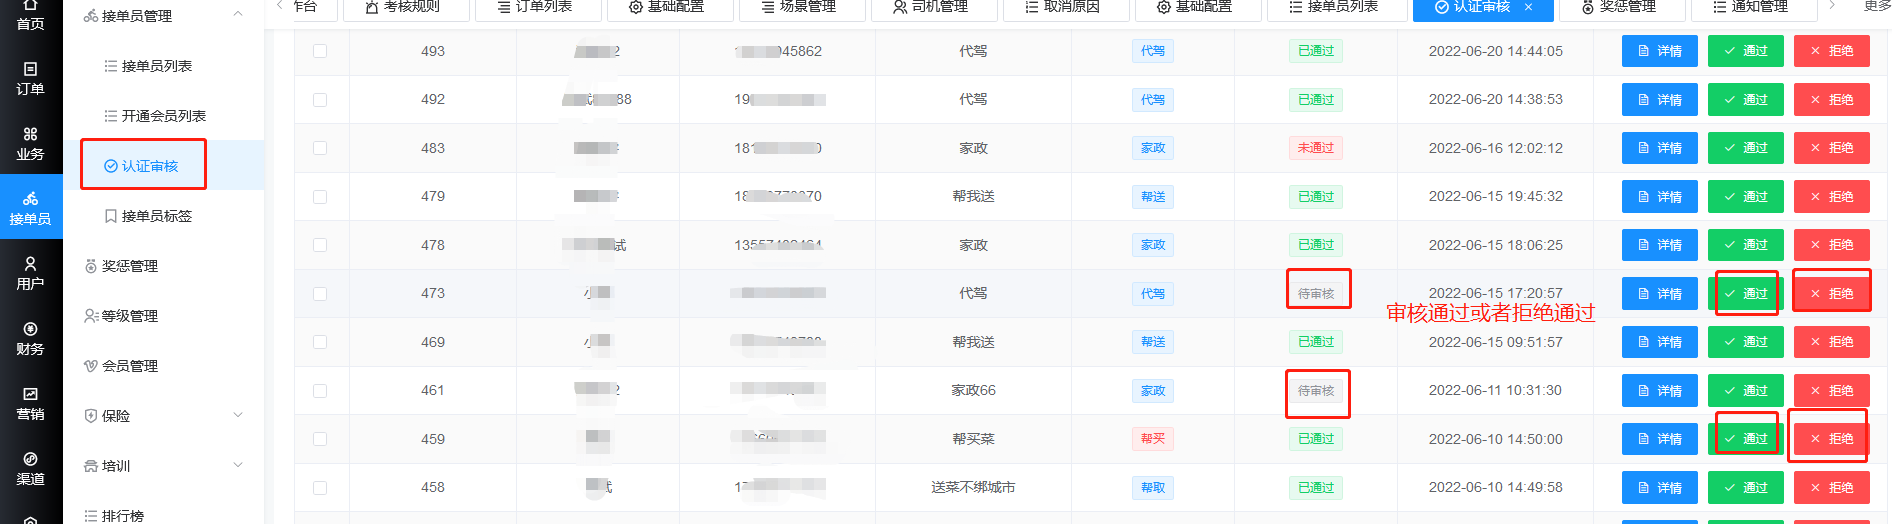Tick the checkbox for row 459

pyautogui.click(x=320, y=439)
